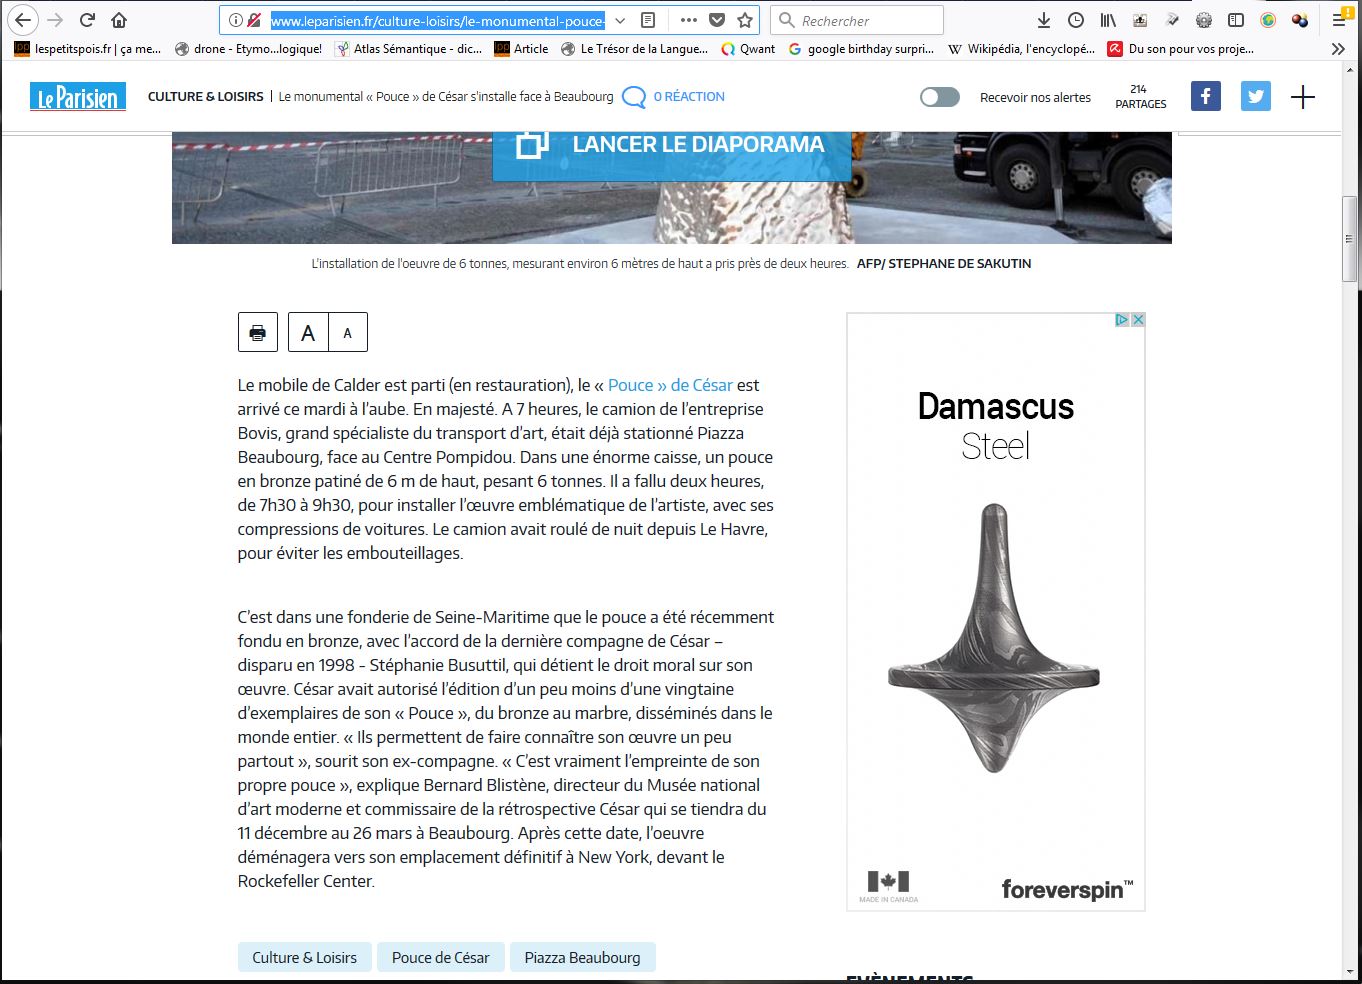Follow the Pouce de César article link
1362x984 pixels.
click(x=670, y=385)
